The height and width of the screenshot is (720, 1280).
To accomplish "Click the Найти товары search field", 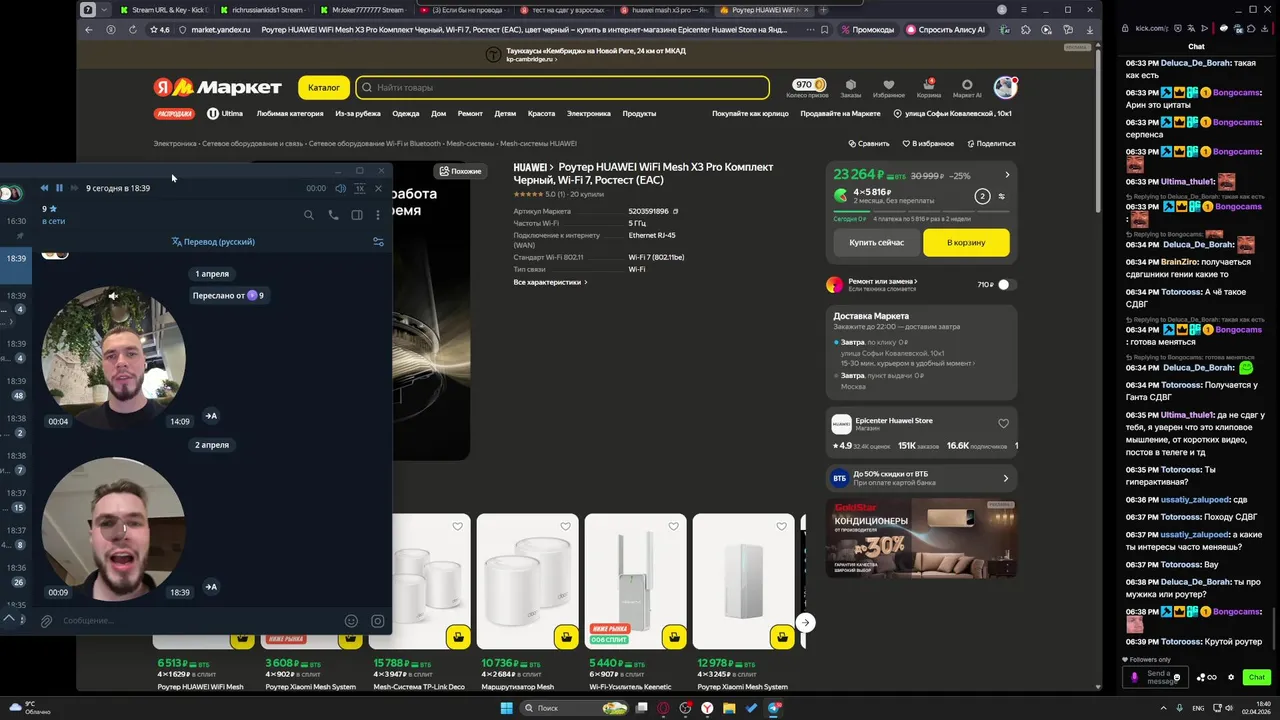I will pyautogui.click(x=563, y=88).
